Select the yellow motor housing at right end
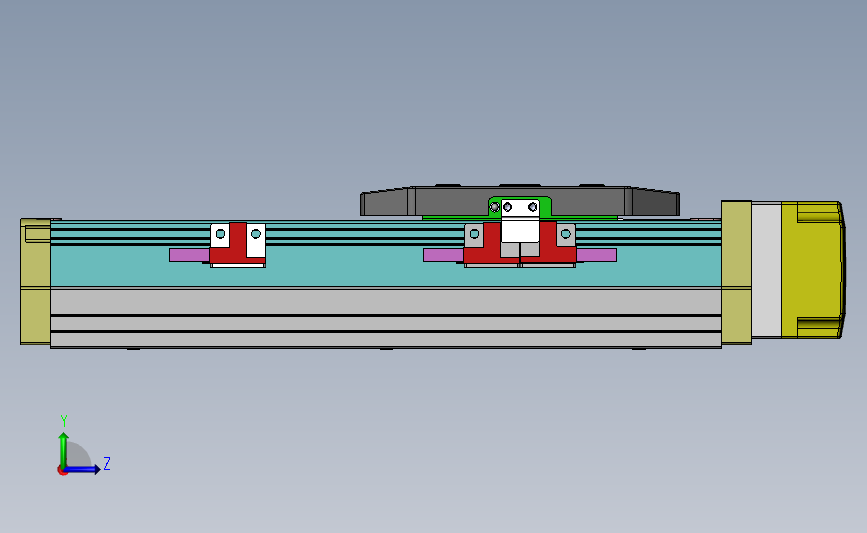The width and height of the screenshot is (867, 533). 813,269
